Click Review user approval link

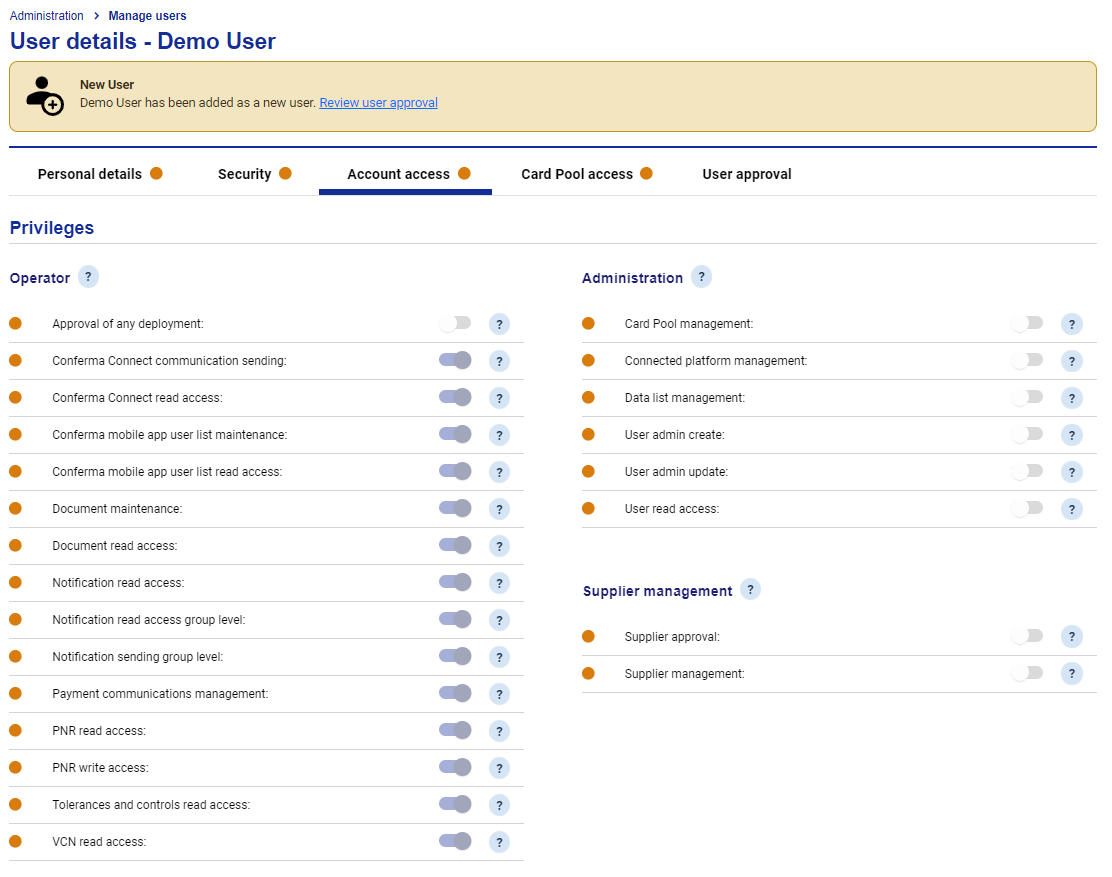tap(378, 103)
